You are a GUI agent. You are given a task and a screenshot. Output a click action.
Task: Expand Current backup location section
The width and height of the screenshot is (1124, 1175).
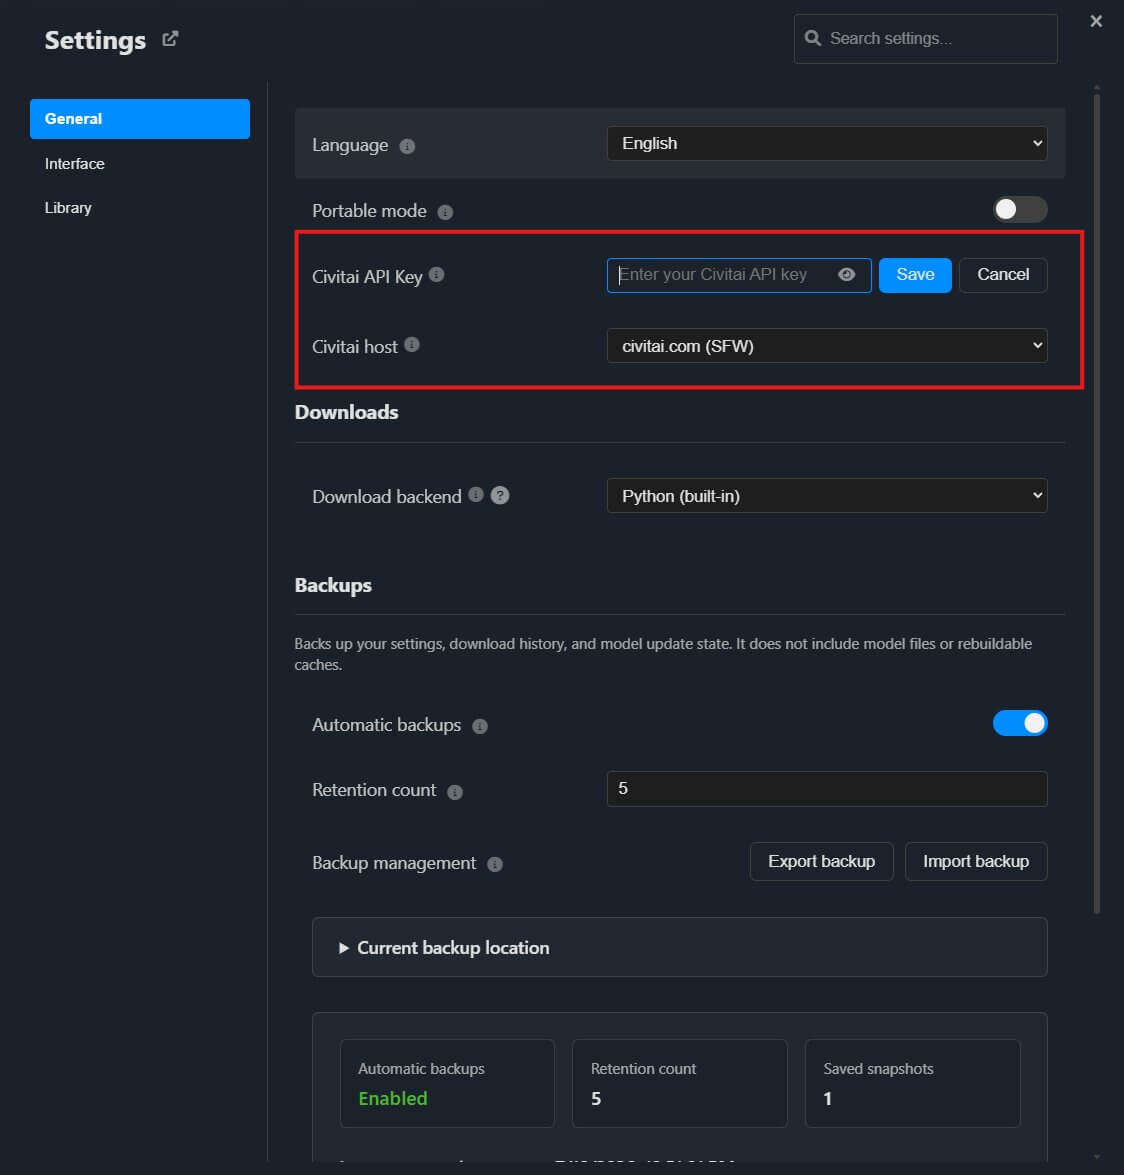tap(679, 947)
